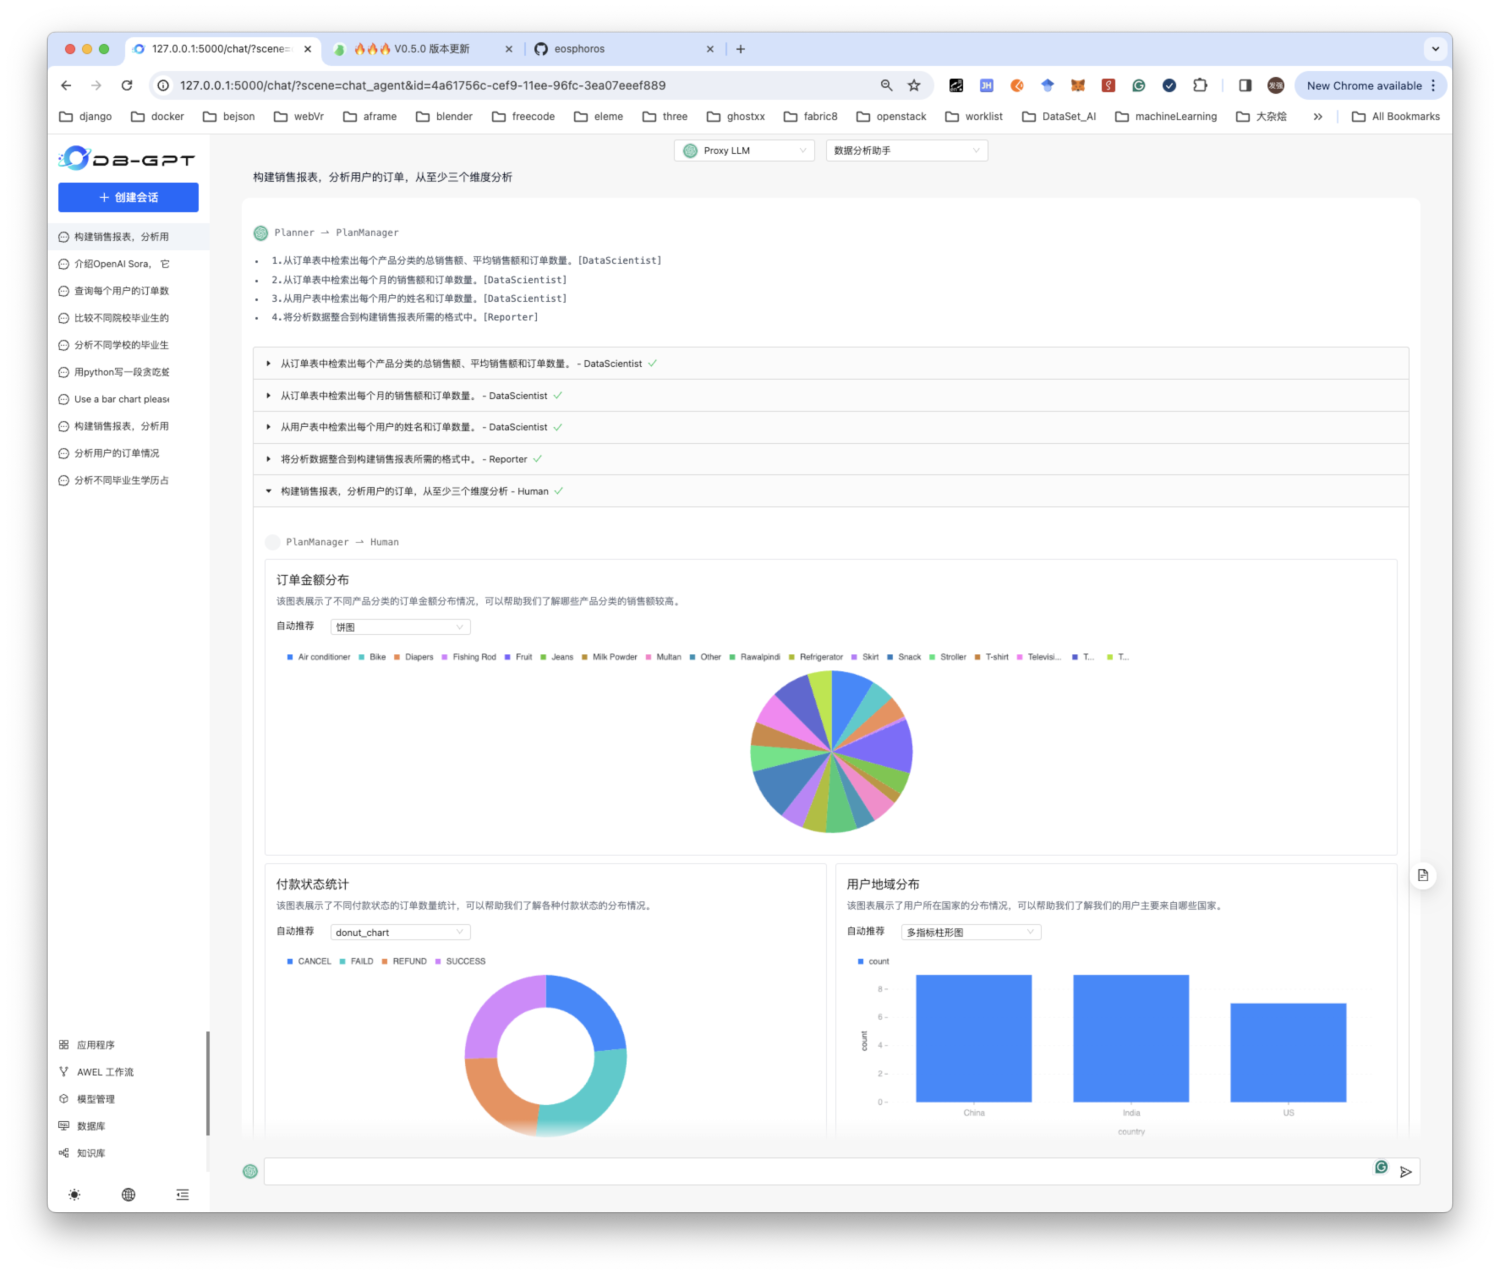This screenshot has width=1500, height=1275.
Task: Expand the 每个月的销售额和订单数量 DataScientist step
Action: pos(831,395)
